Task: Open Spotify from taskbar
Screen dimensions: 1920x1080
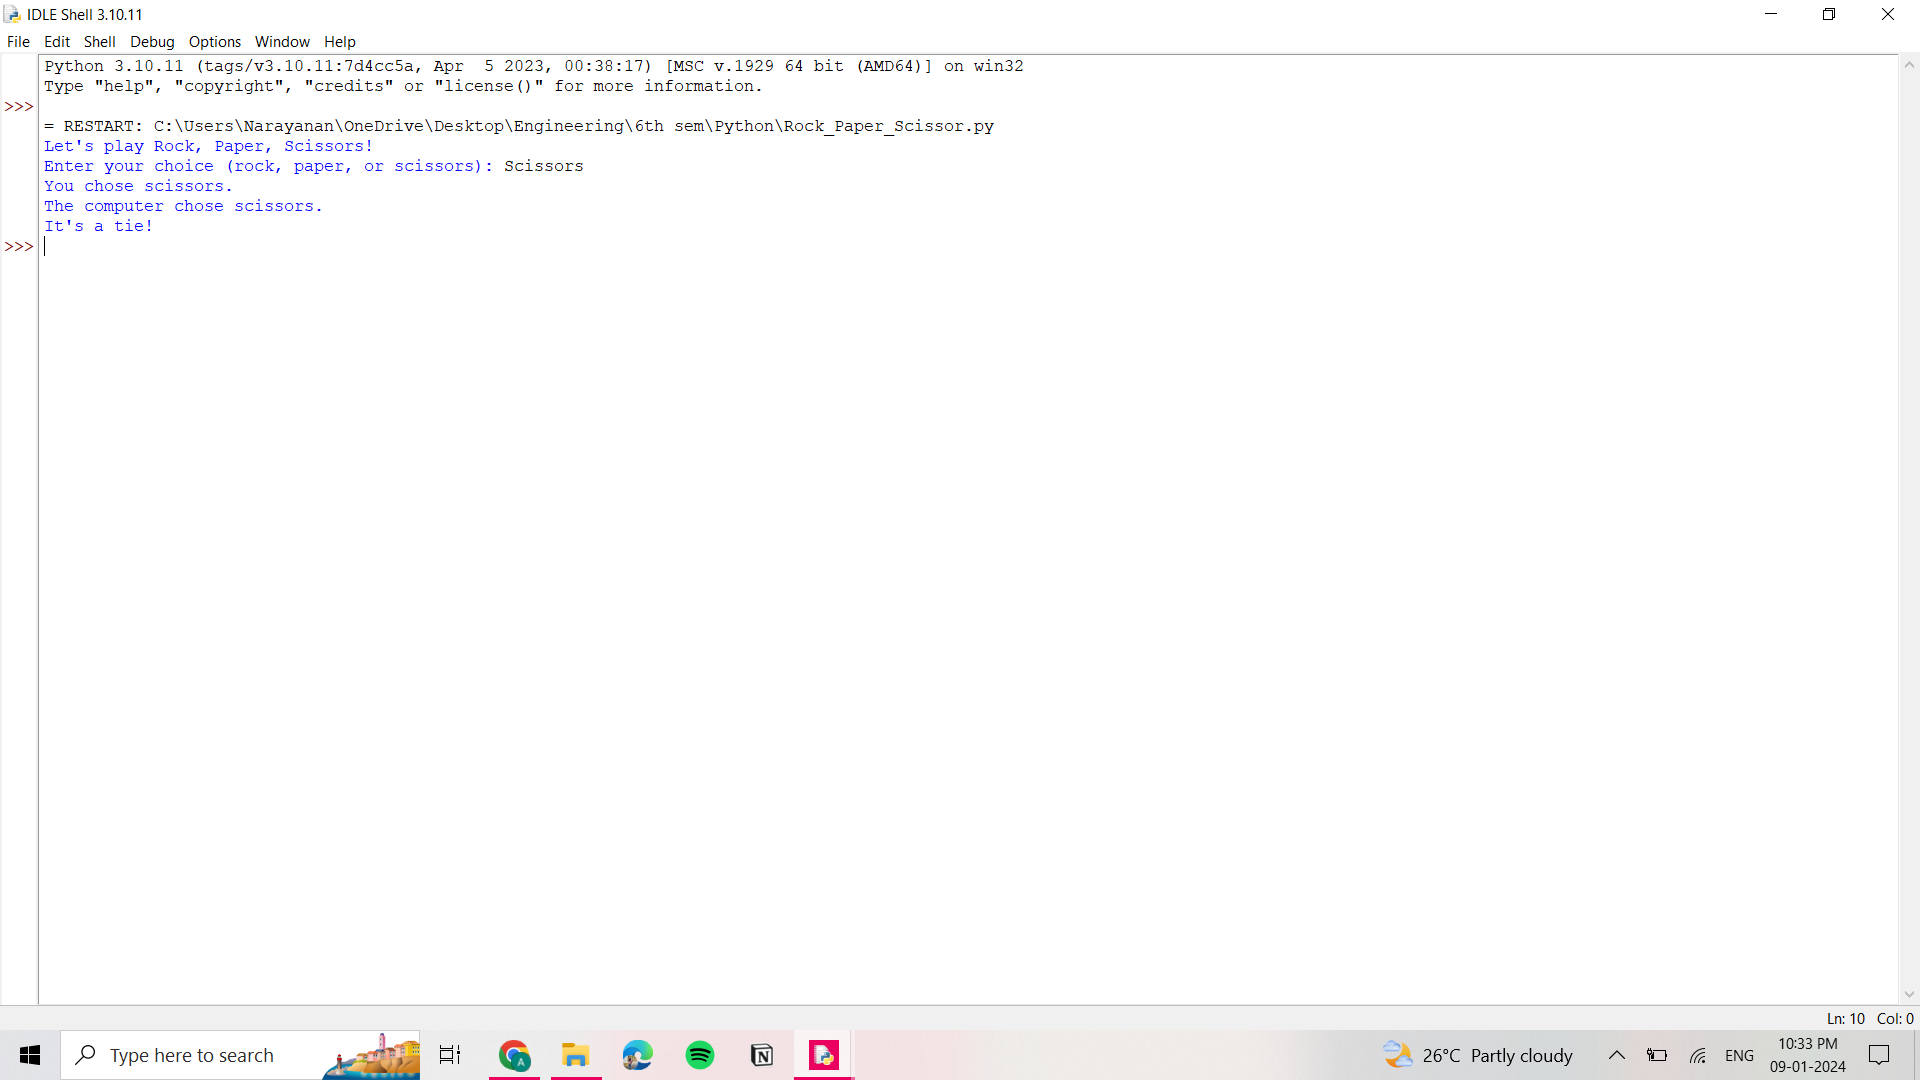Action: click(x=700, y=1055)
